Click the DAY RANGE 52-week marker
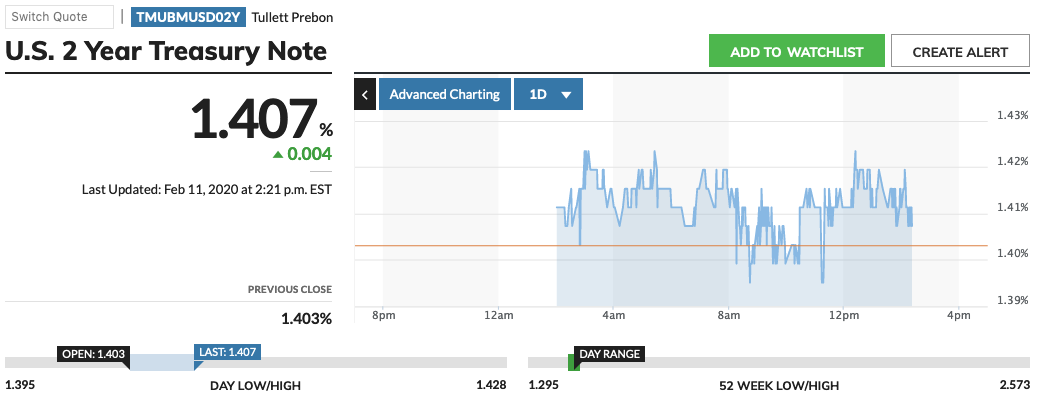This screenshot has width=1047, height=406. tap(607, 353)
